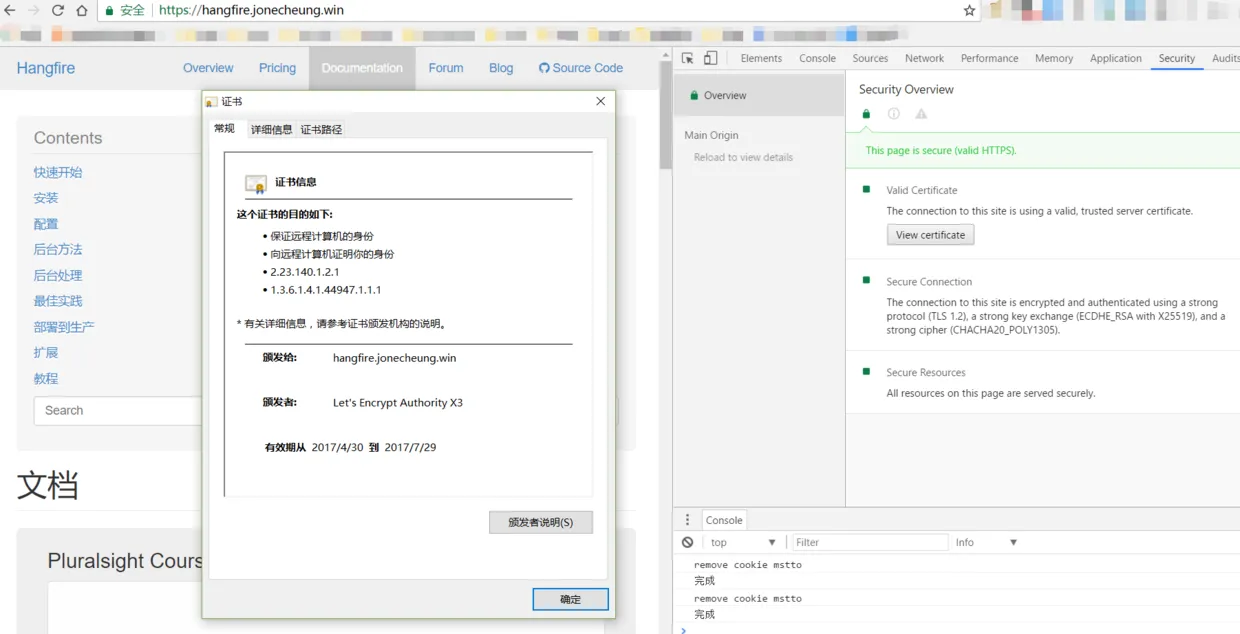The height and width of the screenshot is (634, 1240).
Task: Open the Audits tab
Action: (x=1225, y=58)
